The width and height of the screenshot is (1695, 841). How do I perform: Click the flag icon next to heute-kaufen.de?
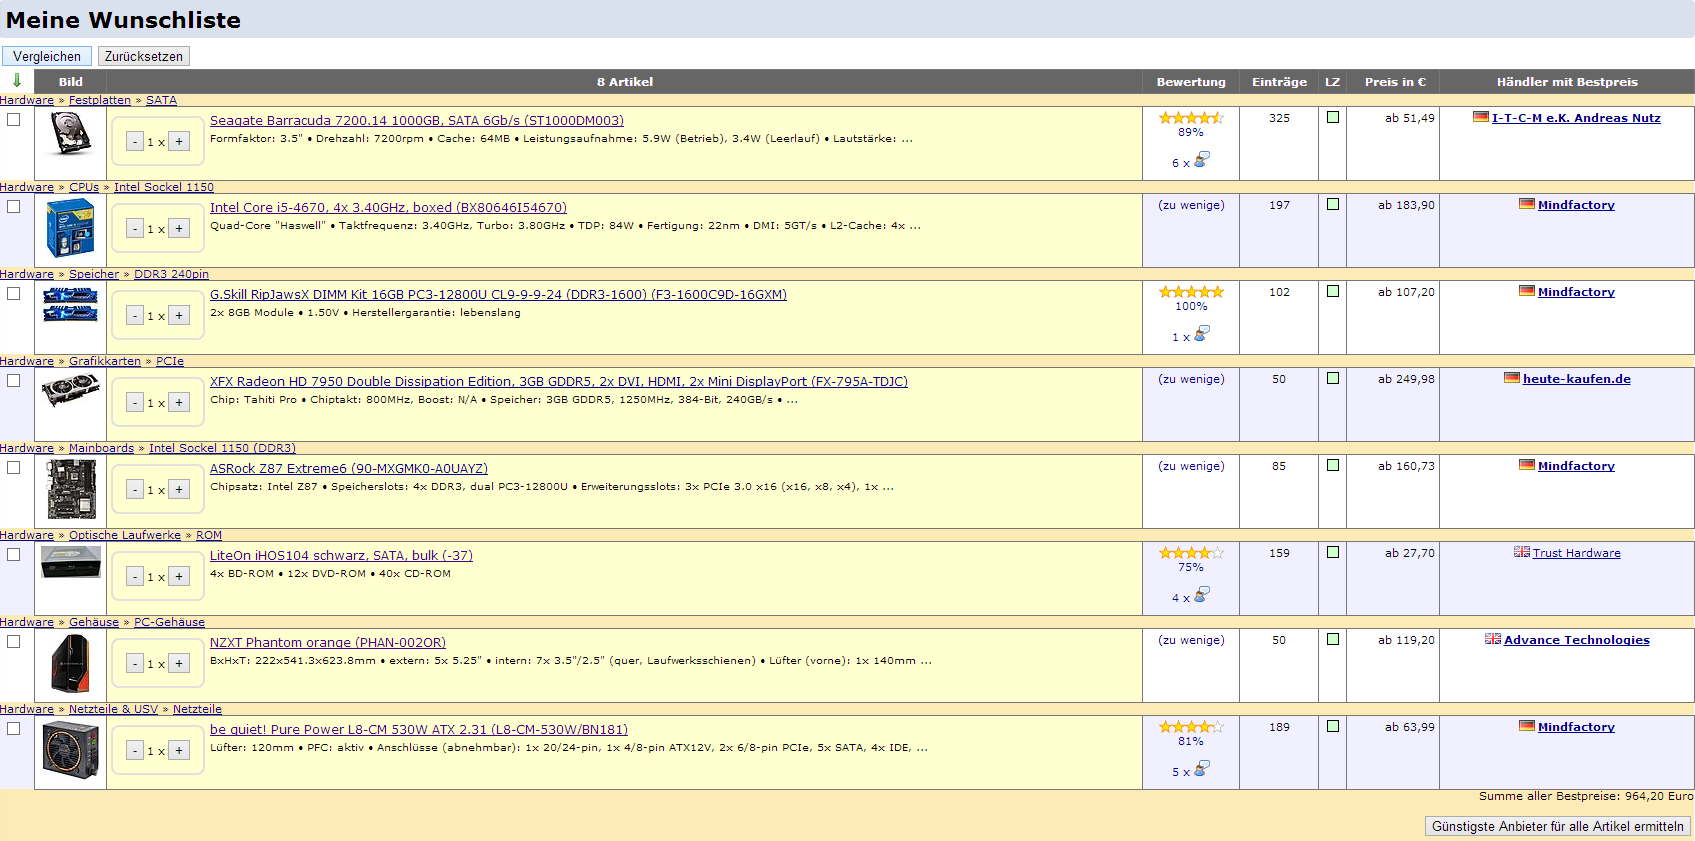(1512, 378)
